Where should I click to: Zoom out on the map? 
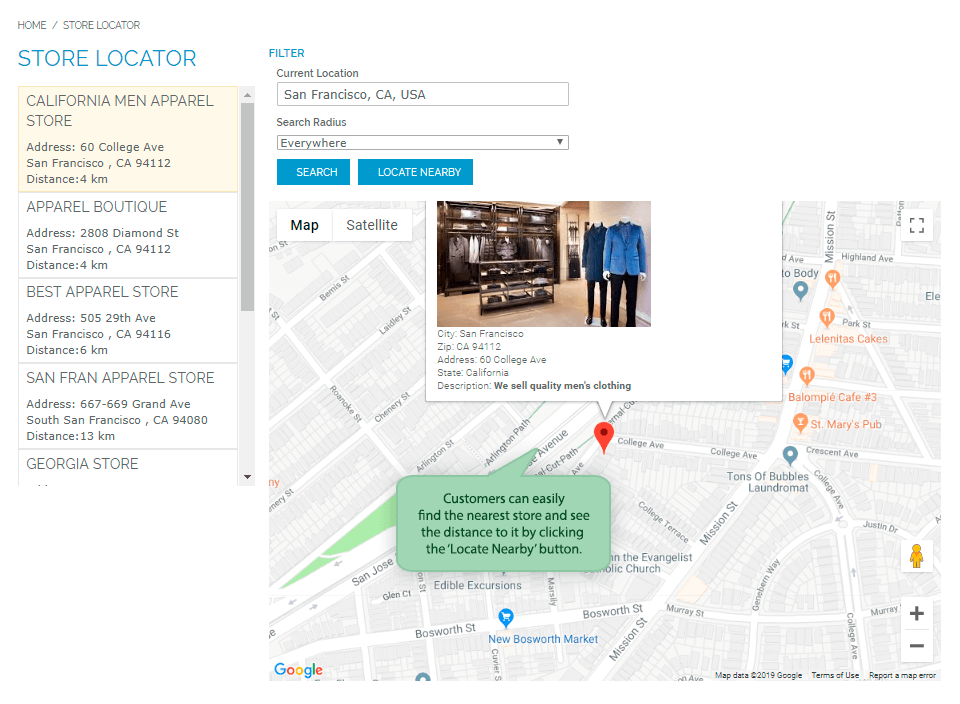point(916,646)
